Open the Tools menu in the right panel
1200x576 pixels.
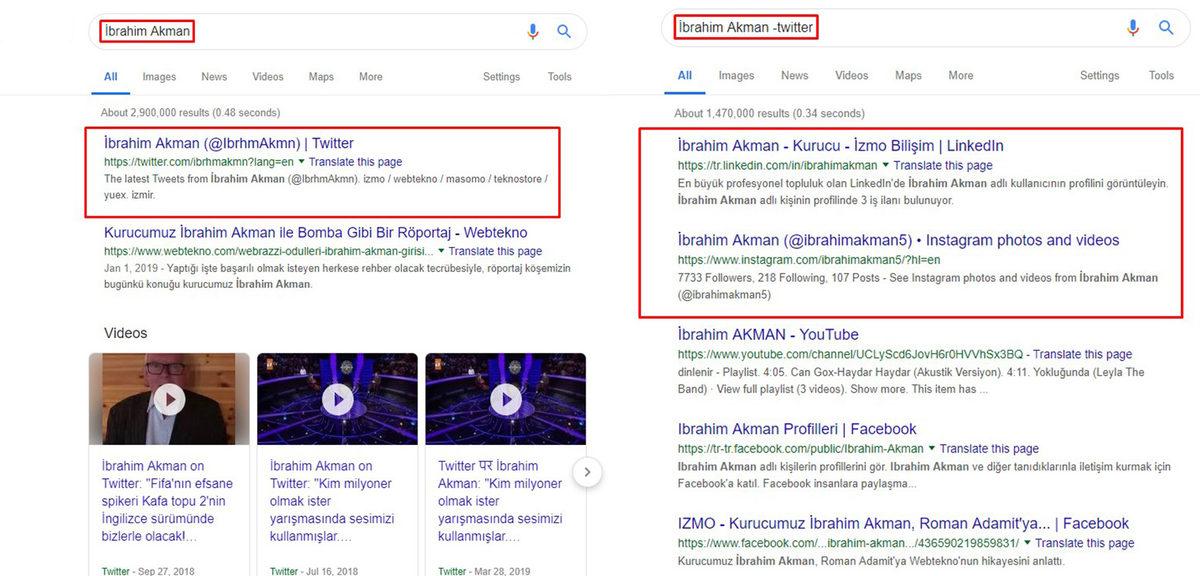(x=1161, y=75)
